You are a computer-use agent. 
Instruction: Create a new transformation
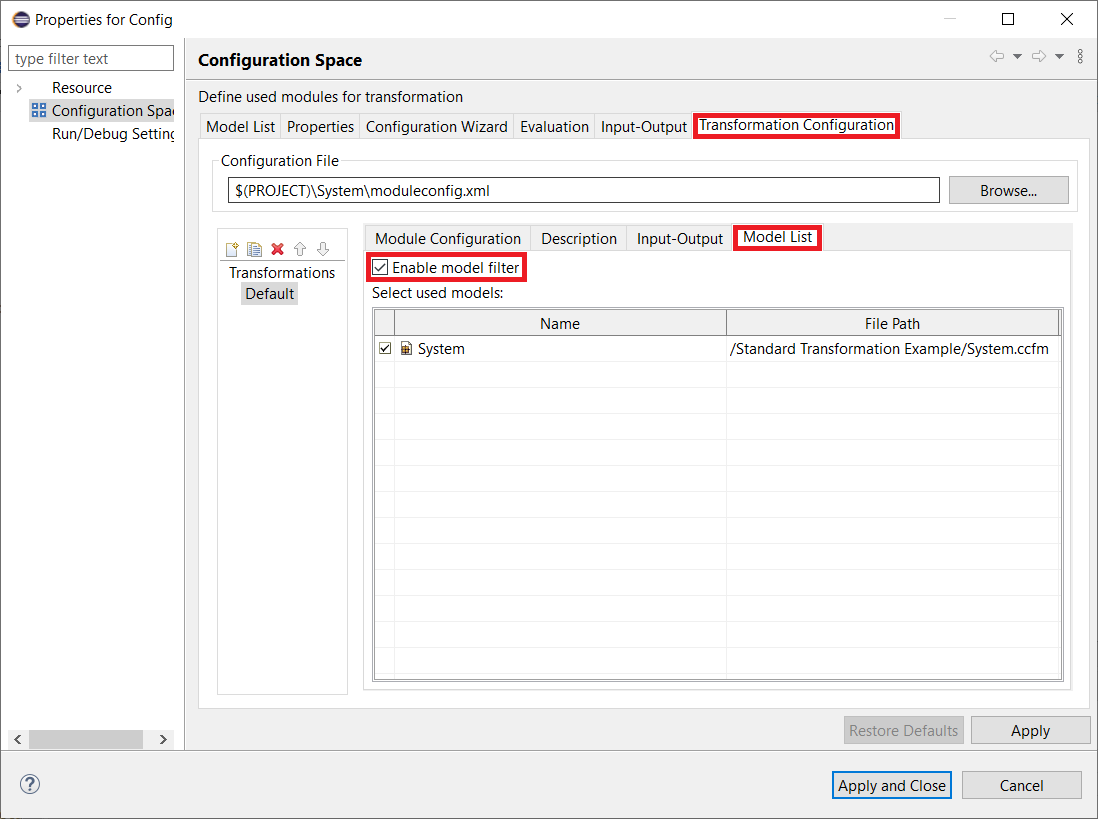231,248
